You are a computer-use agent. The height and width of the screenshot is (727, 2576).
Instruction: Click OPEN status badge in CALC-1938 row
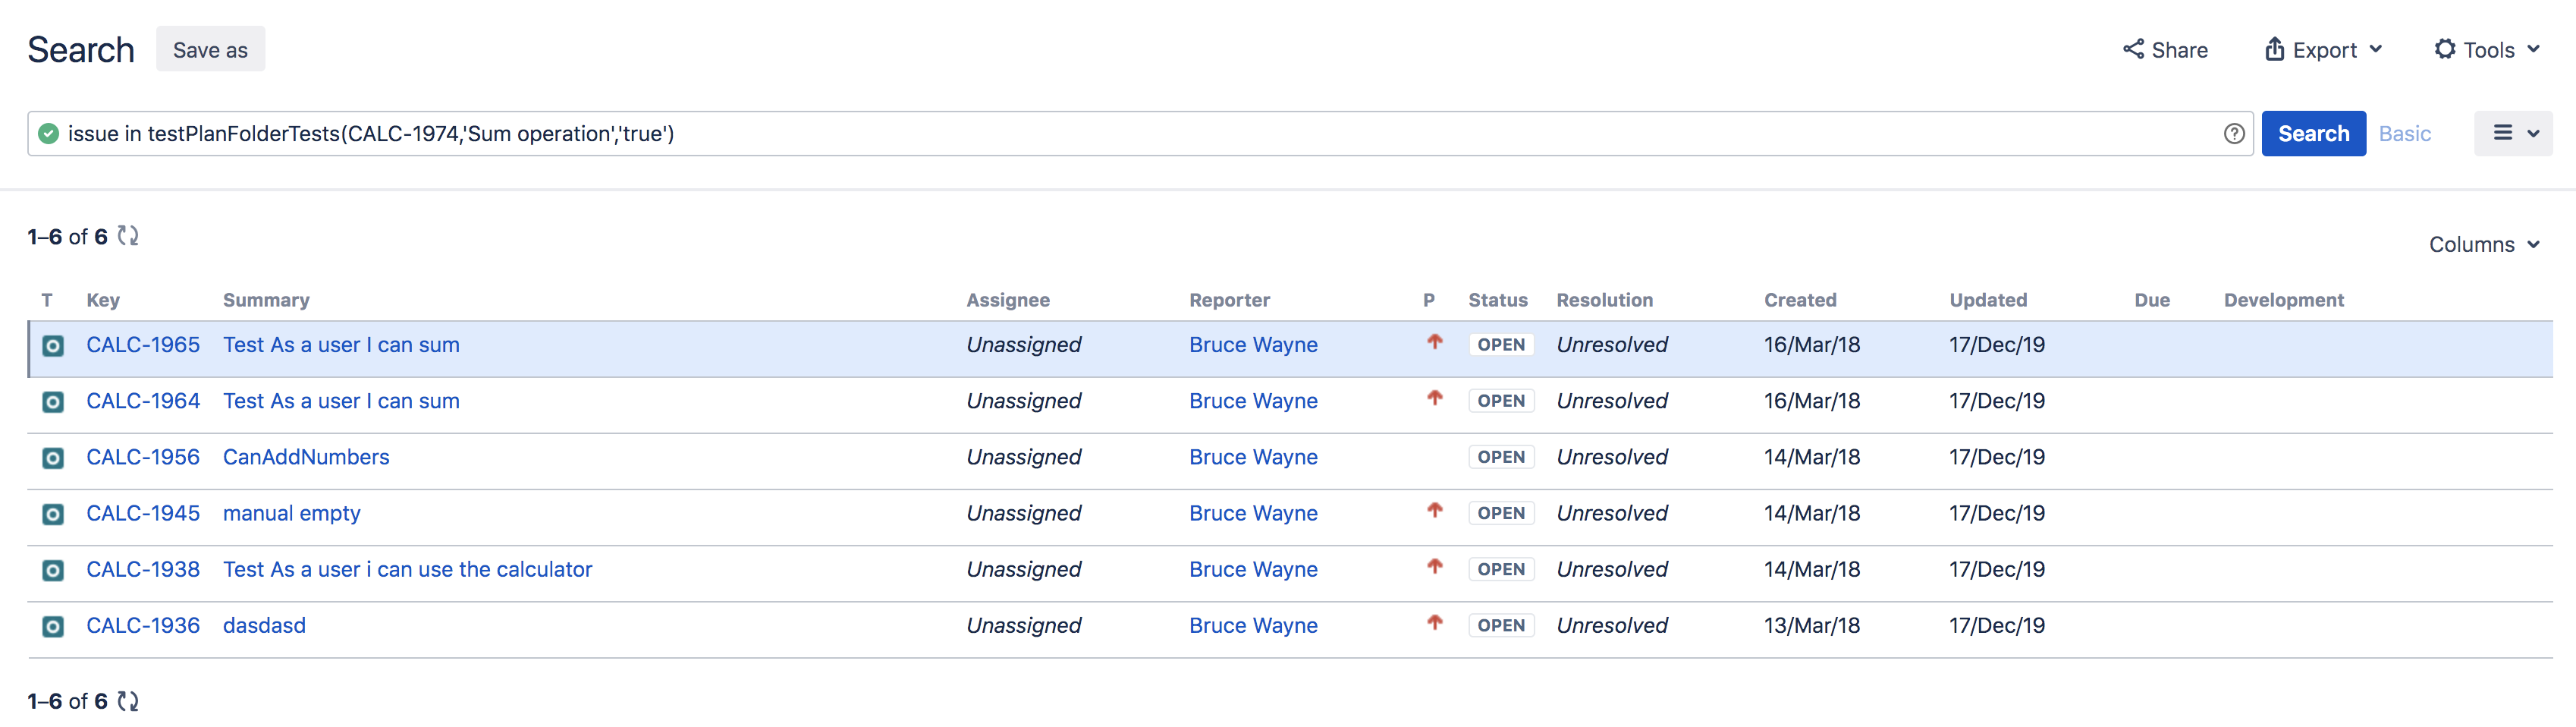click(1501, 569)
